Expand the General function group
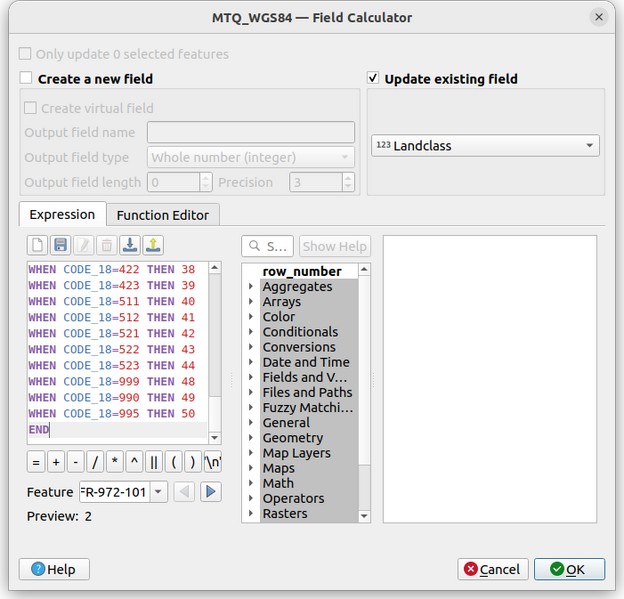Viewport: 624px width, 599px height. tap(251, 422)
